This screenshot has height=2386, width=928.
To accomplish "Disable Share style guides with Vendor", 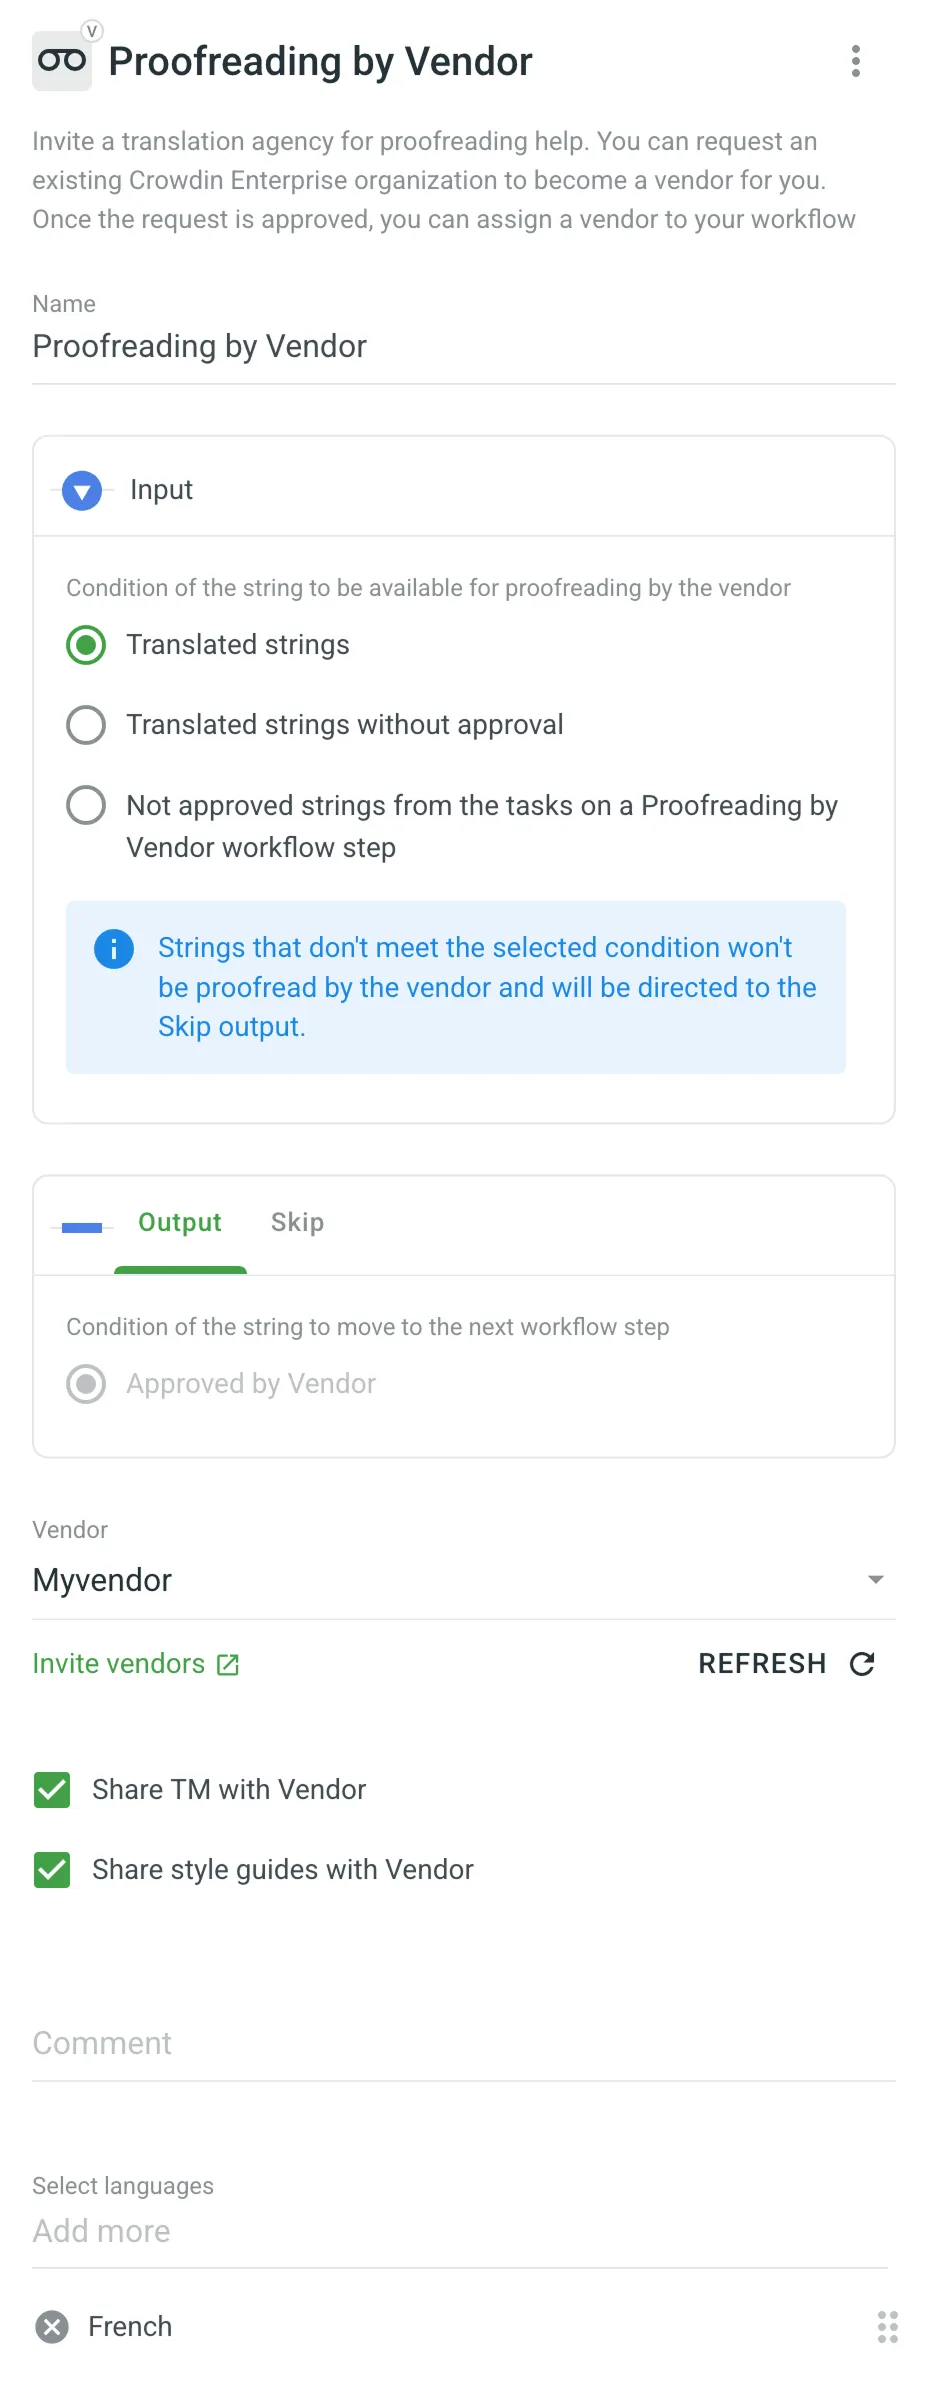I will click(x=52, y=1869).
